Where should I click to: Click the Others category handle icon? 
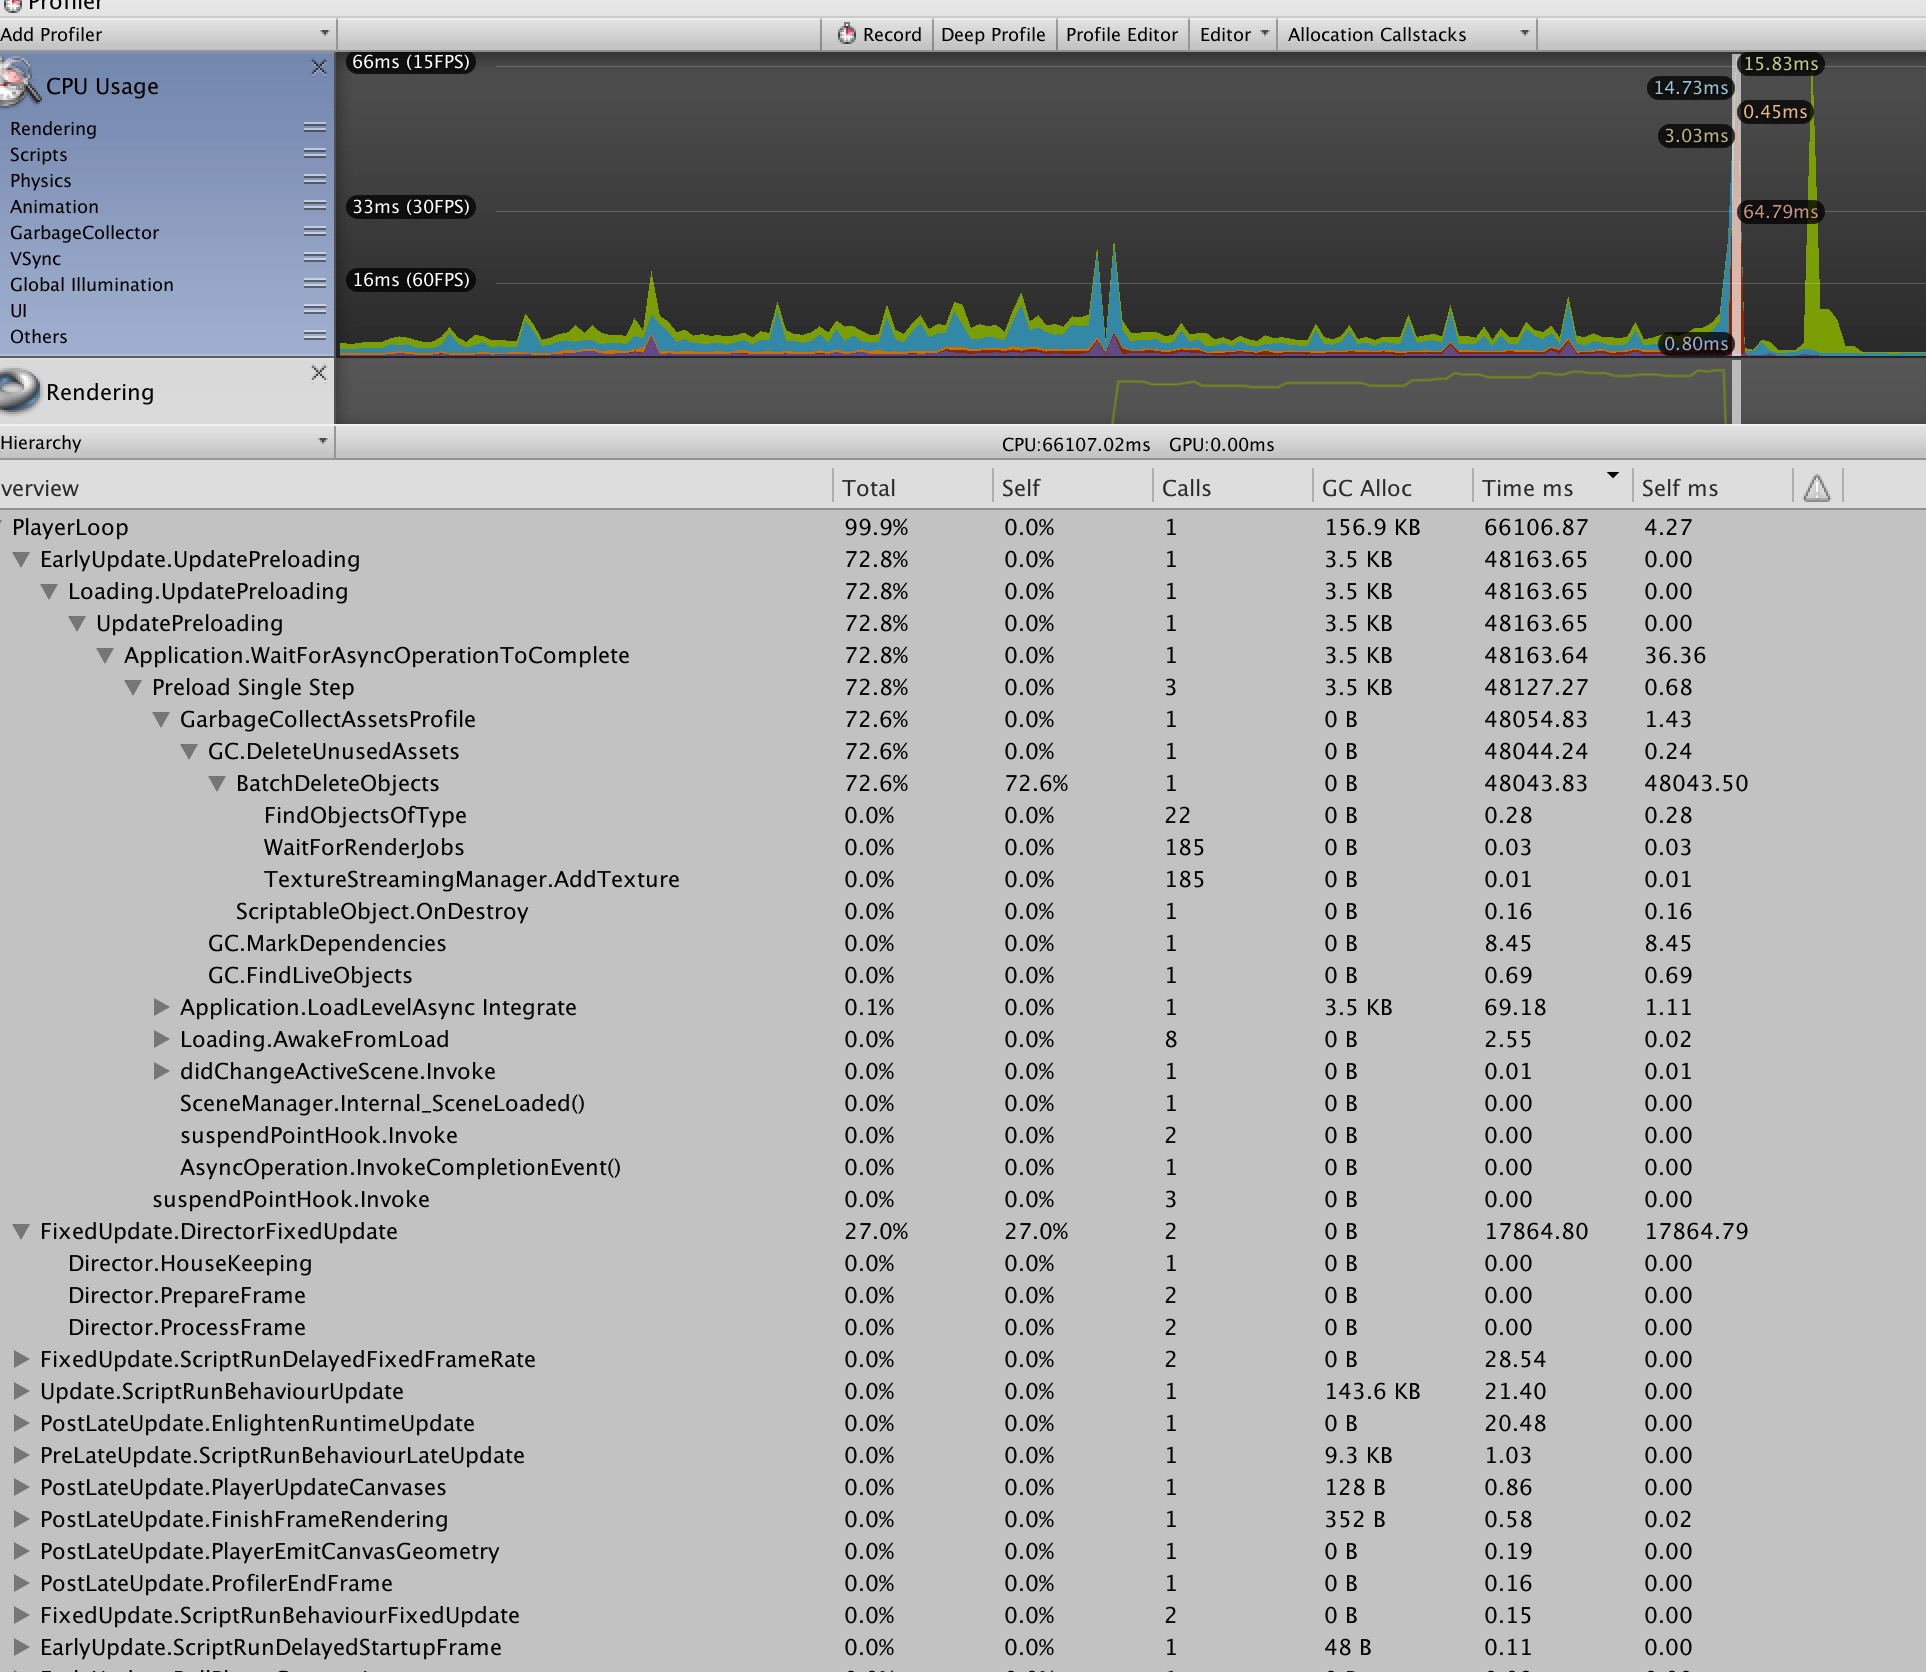[315, 336]
